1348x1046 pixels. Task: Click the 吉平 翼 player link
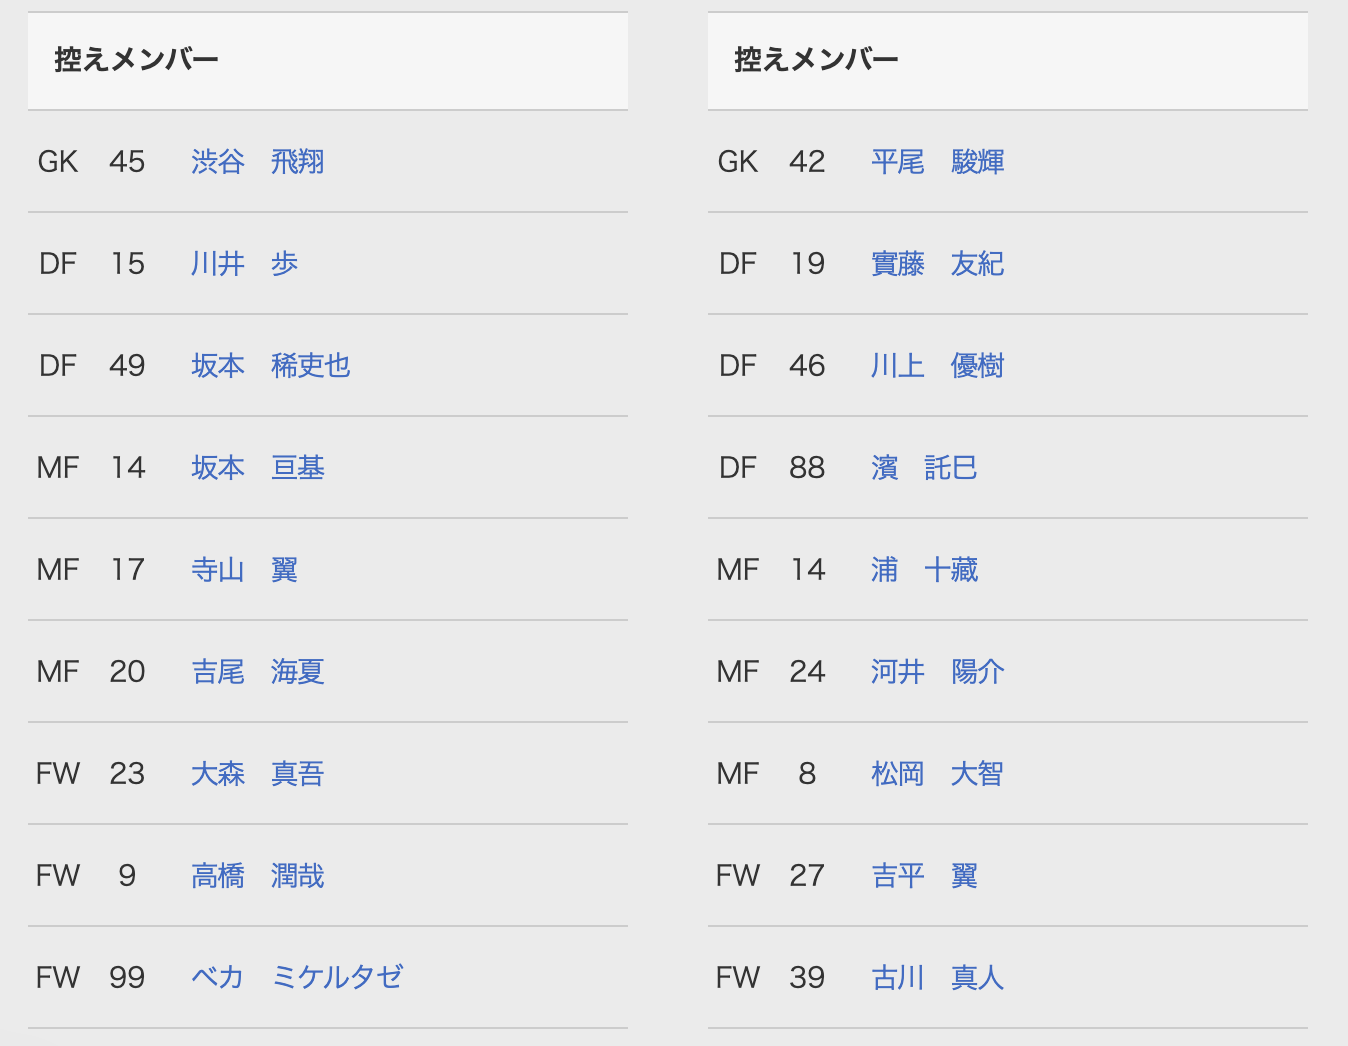point(925,875)
